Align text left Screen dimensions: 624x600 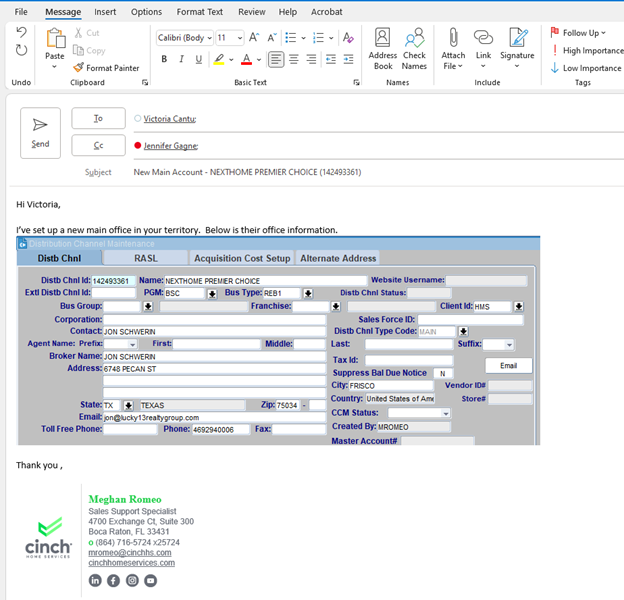[x=276, y=60]
